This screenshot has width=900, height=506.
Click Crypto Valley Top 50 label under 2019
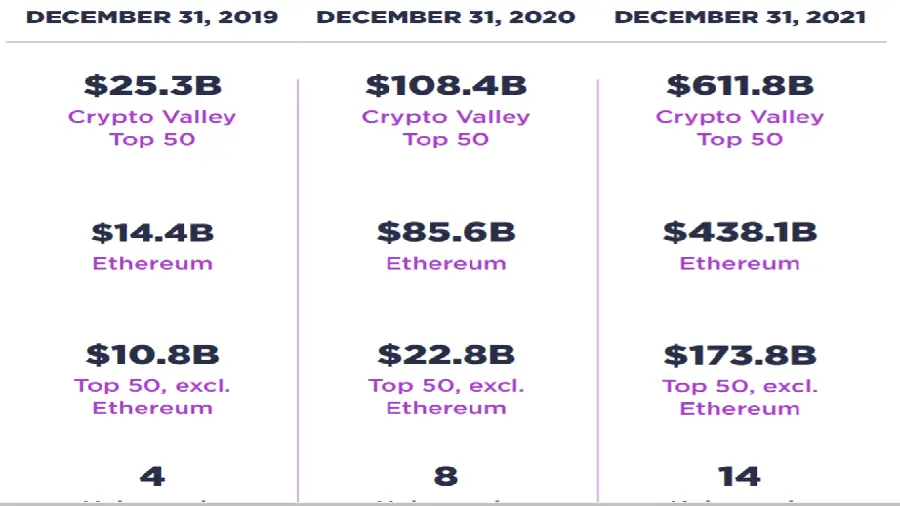click(152, 127)
